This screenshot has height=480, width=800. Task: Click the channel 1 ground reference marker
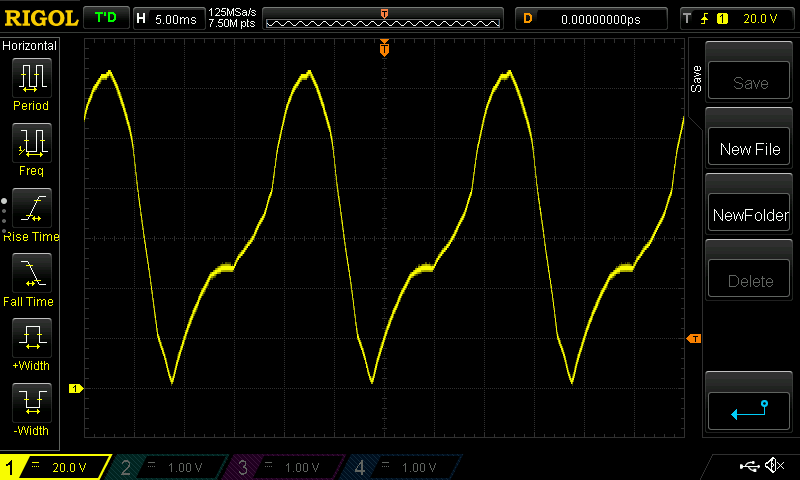(76, 389)
